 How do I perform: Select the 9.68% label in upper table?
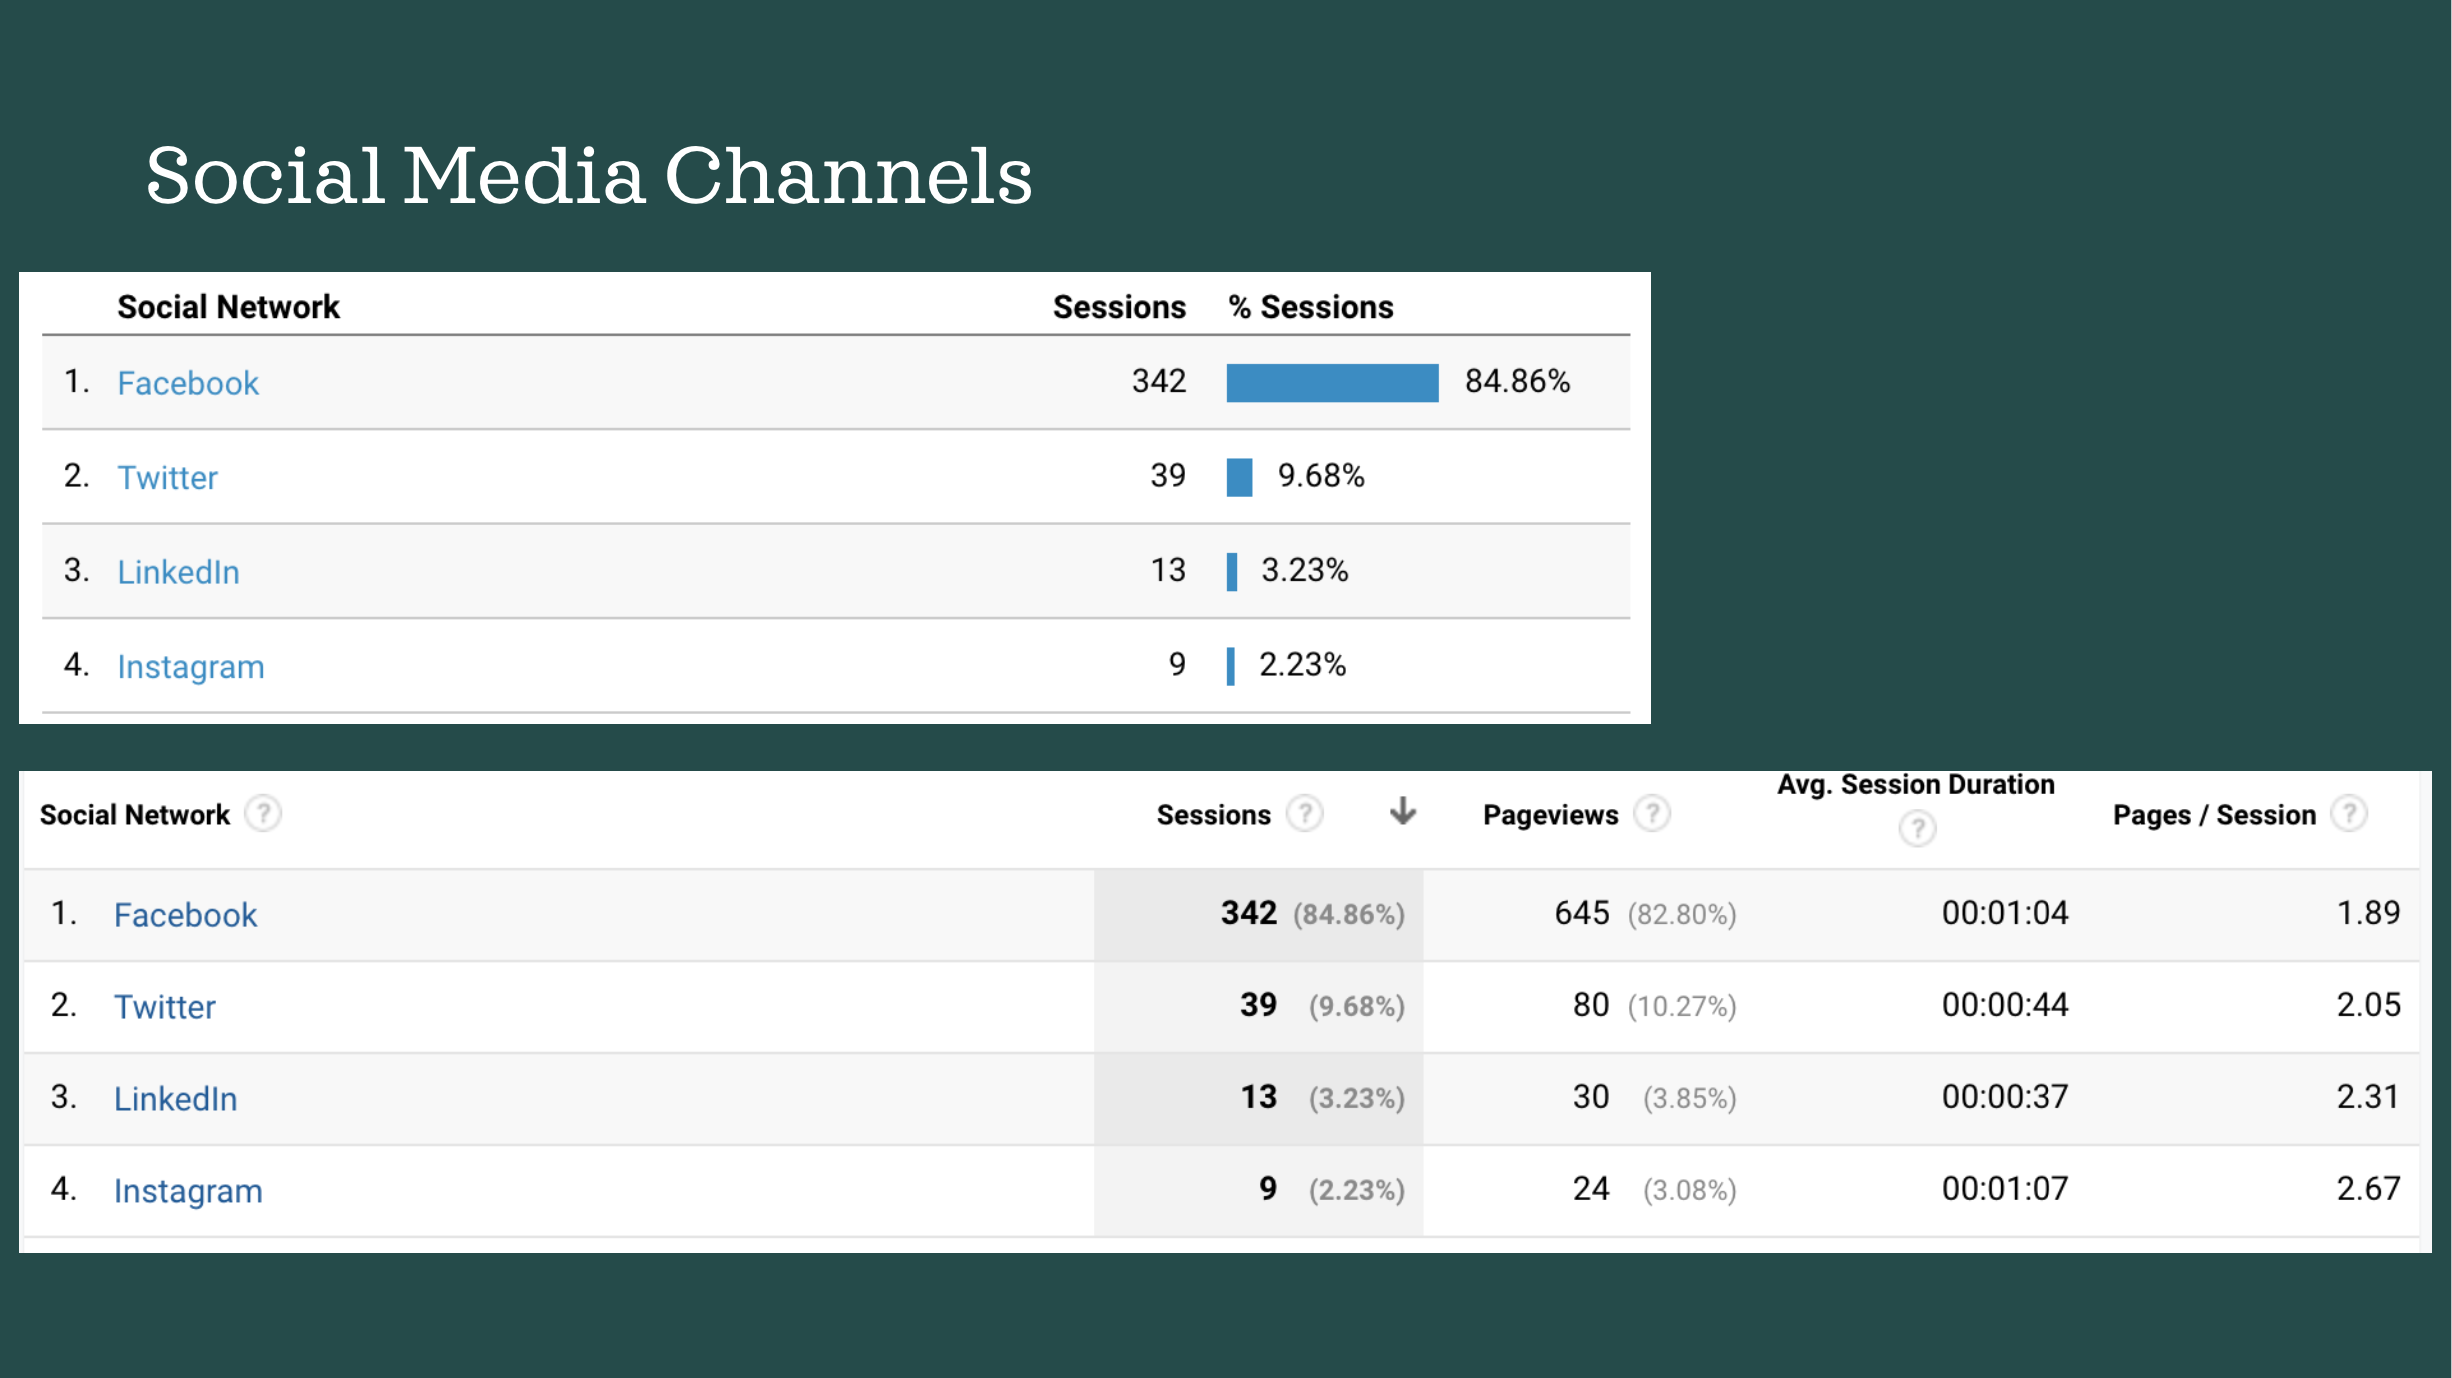click(1321, 475)
